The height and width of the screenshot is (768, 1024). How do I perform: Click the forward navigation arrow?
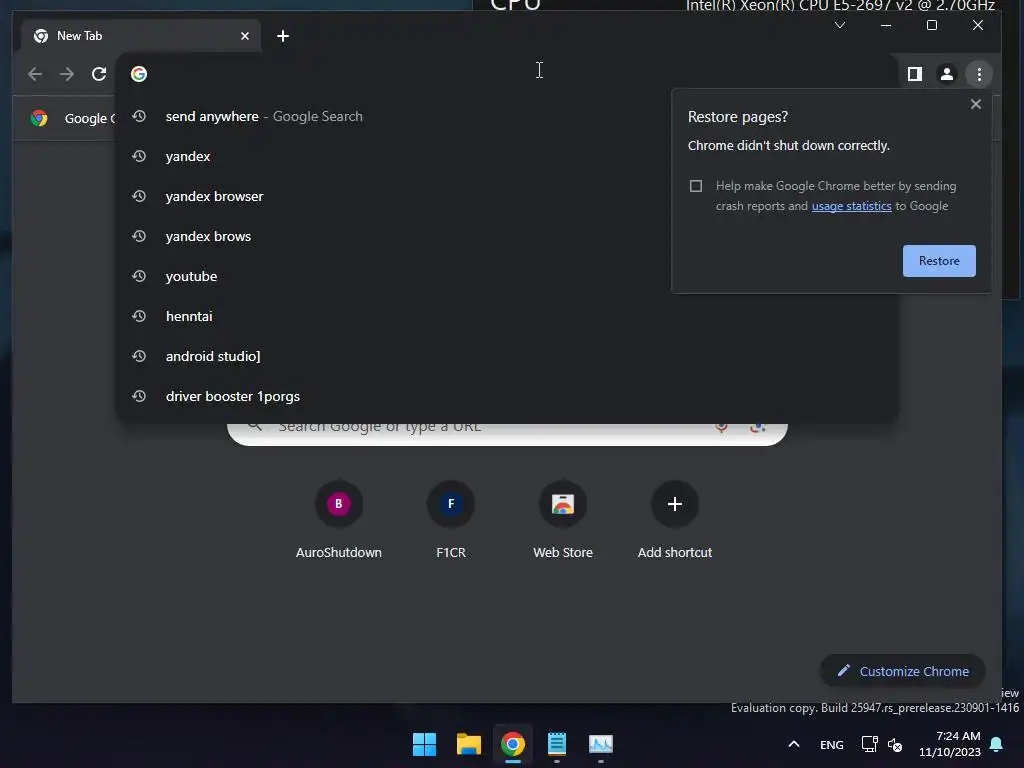coord(67,74)
